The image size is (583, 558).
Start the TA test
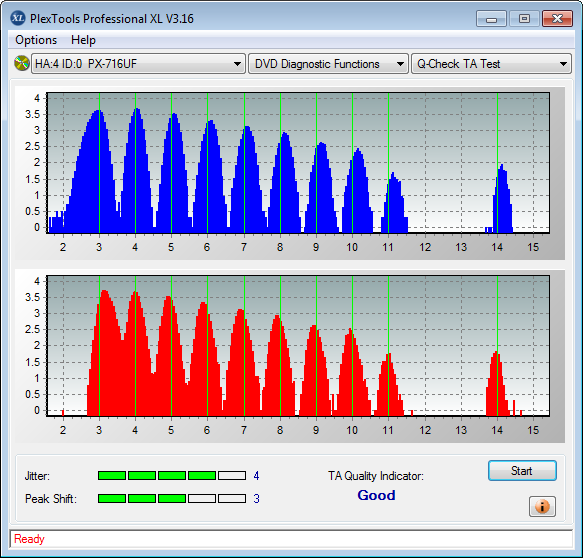click(x=522, y=471)
